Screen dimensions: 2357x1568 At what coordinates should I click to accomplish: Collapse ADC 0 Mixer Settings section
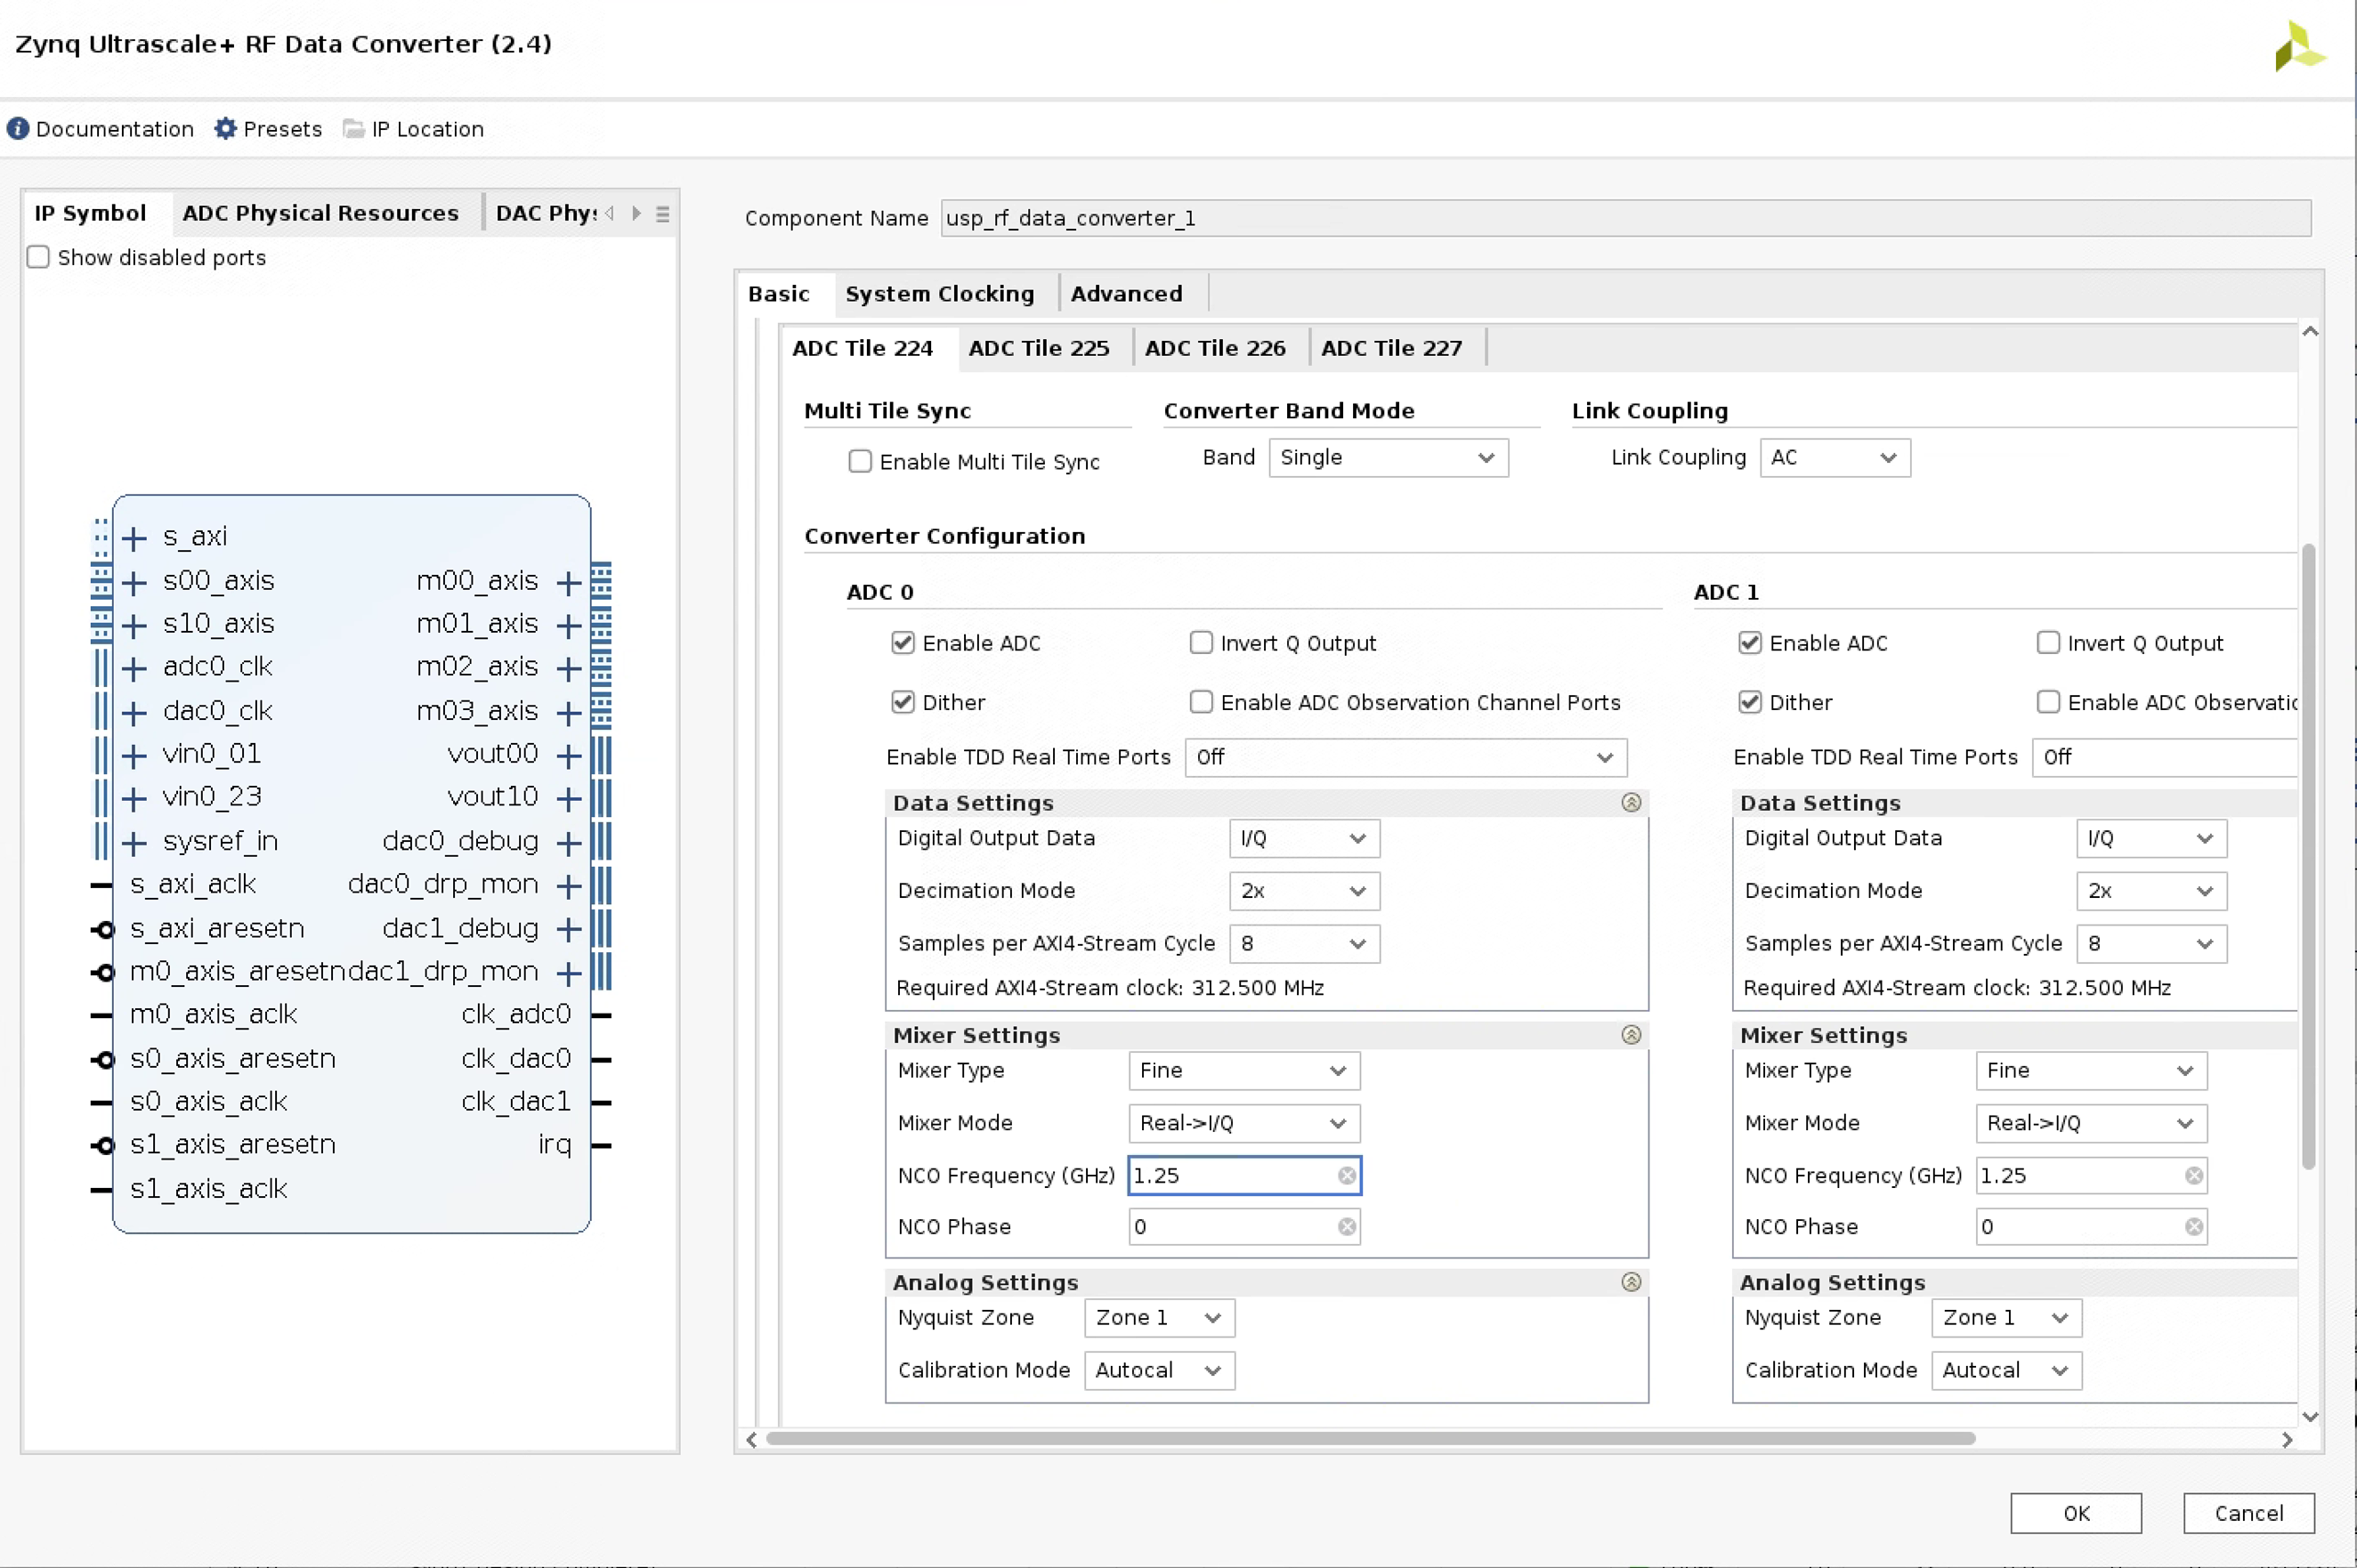tap(1631, 1035)
